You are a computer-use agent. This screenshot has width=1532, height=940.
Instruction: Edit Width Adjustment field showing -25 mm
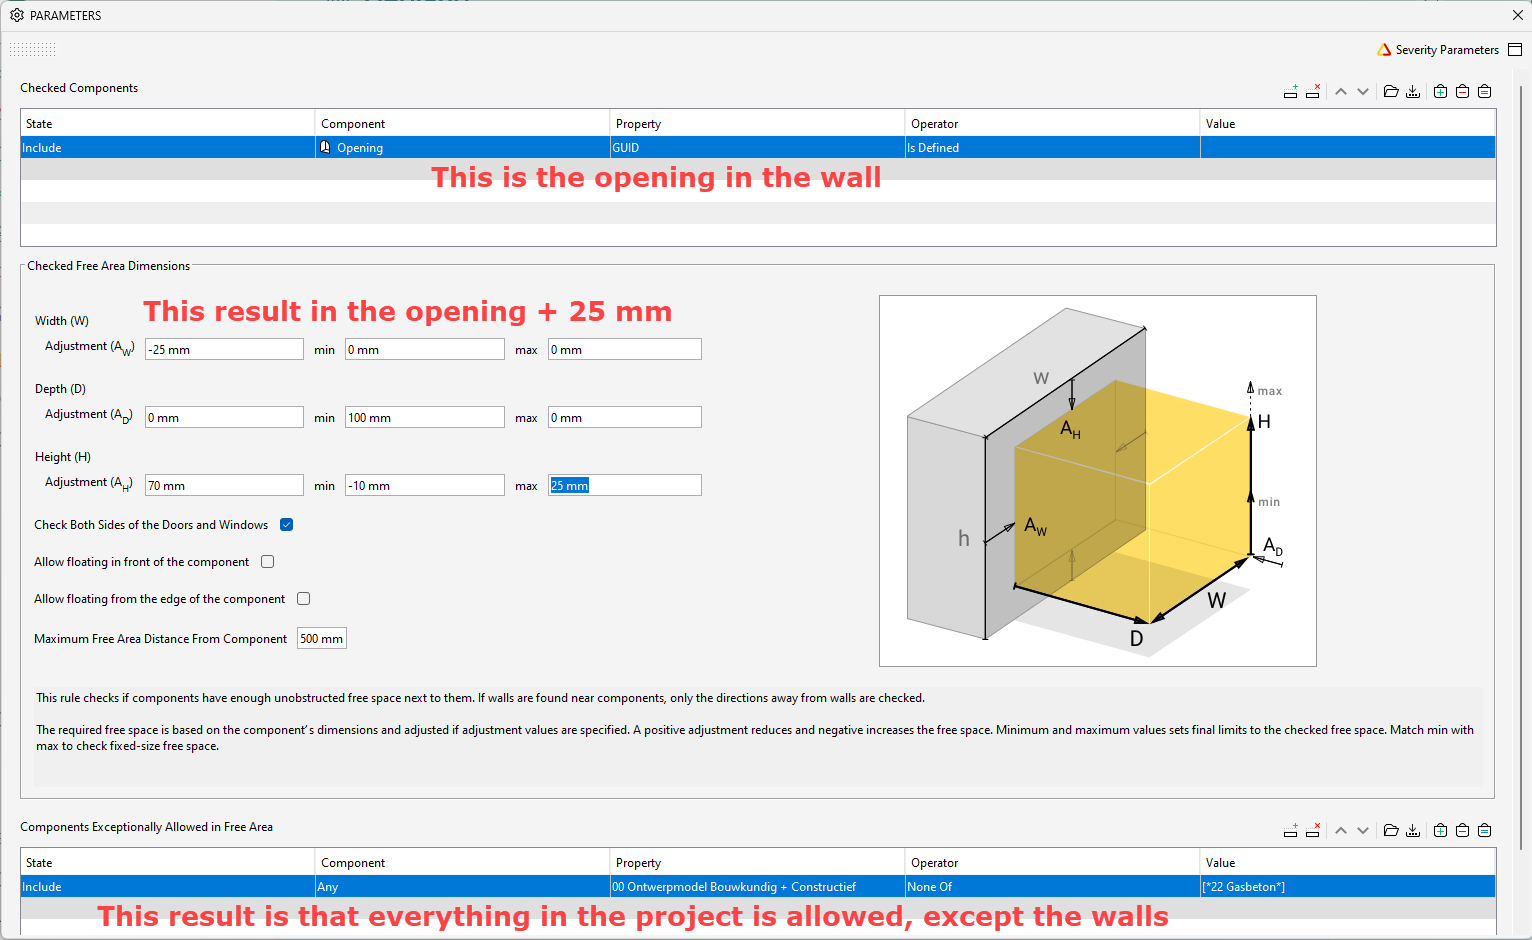coord(224,349)
